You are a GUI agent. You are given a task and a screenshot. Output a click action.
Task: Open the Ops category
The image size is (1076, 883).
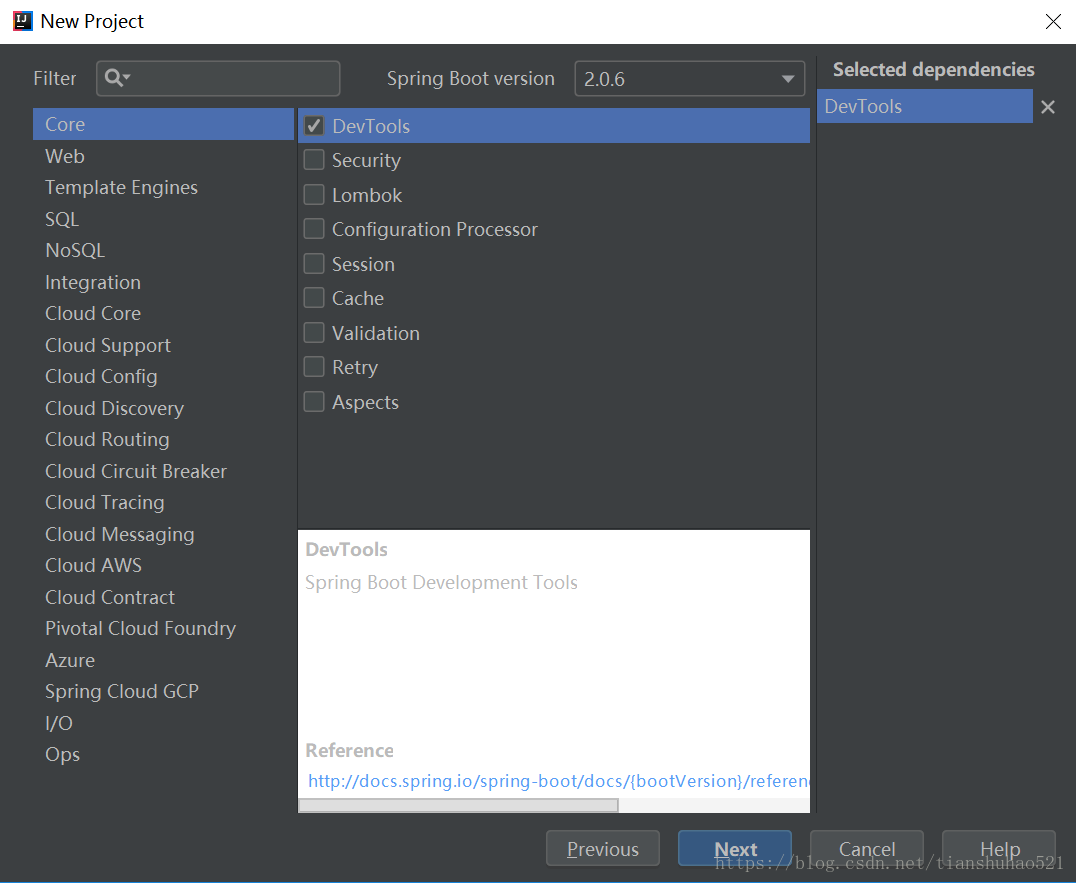pyautogui.click(x=163, y=755)
